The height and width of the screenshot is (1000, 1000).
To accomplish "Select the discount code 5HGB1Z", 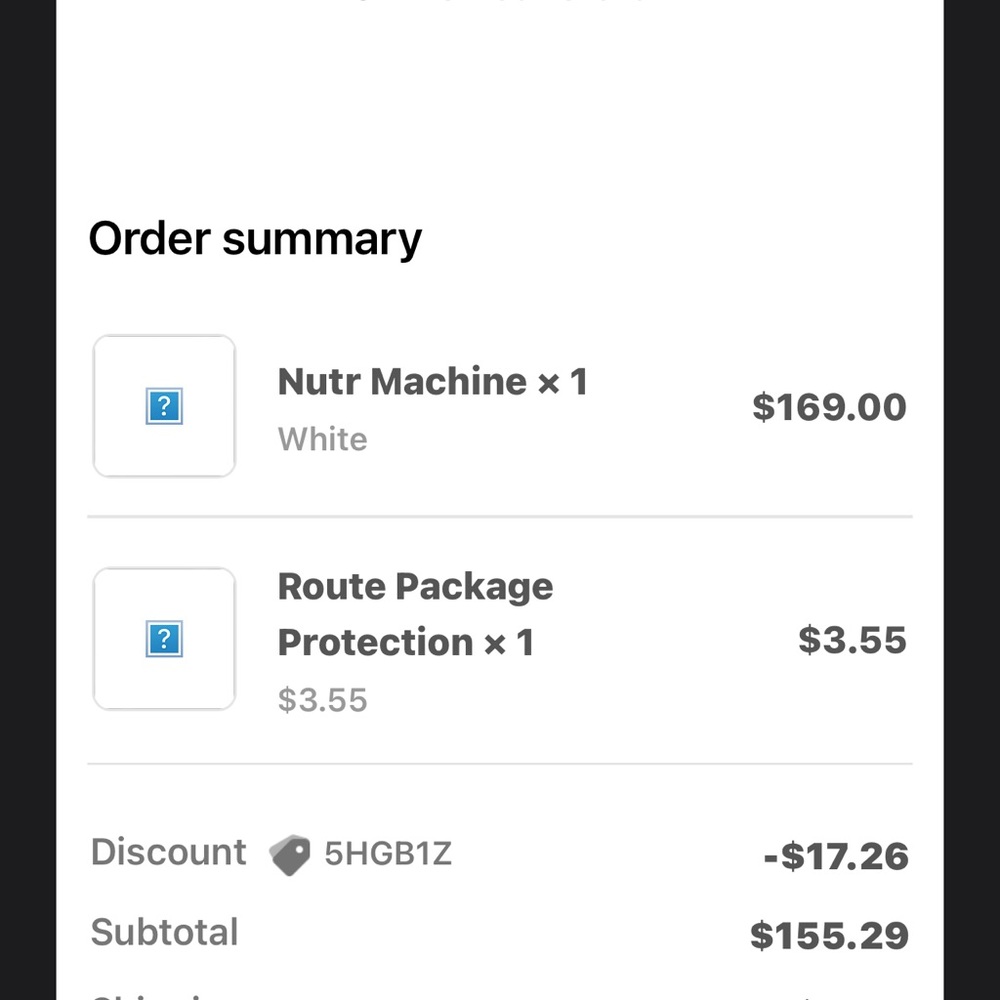I will 388,854.
